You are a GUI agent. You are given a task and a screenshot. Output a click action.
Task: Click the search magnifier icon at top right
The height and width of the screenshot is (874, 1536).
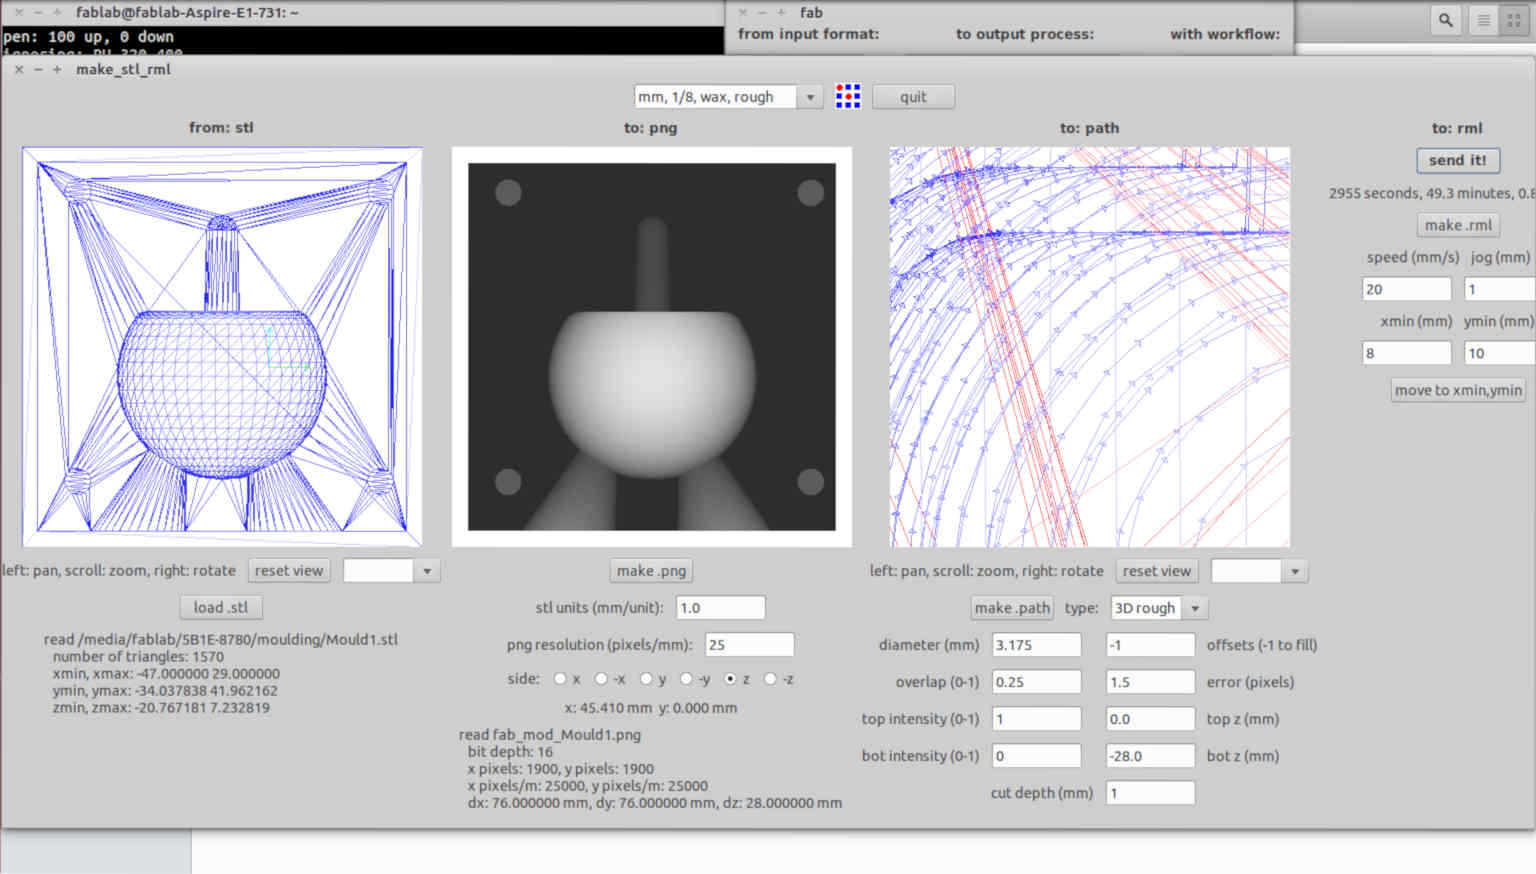pyautogui.click(x=1445, y=20)
